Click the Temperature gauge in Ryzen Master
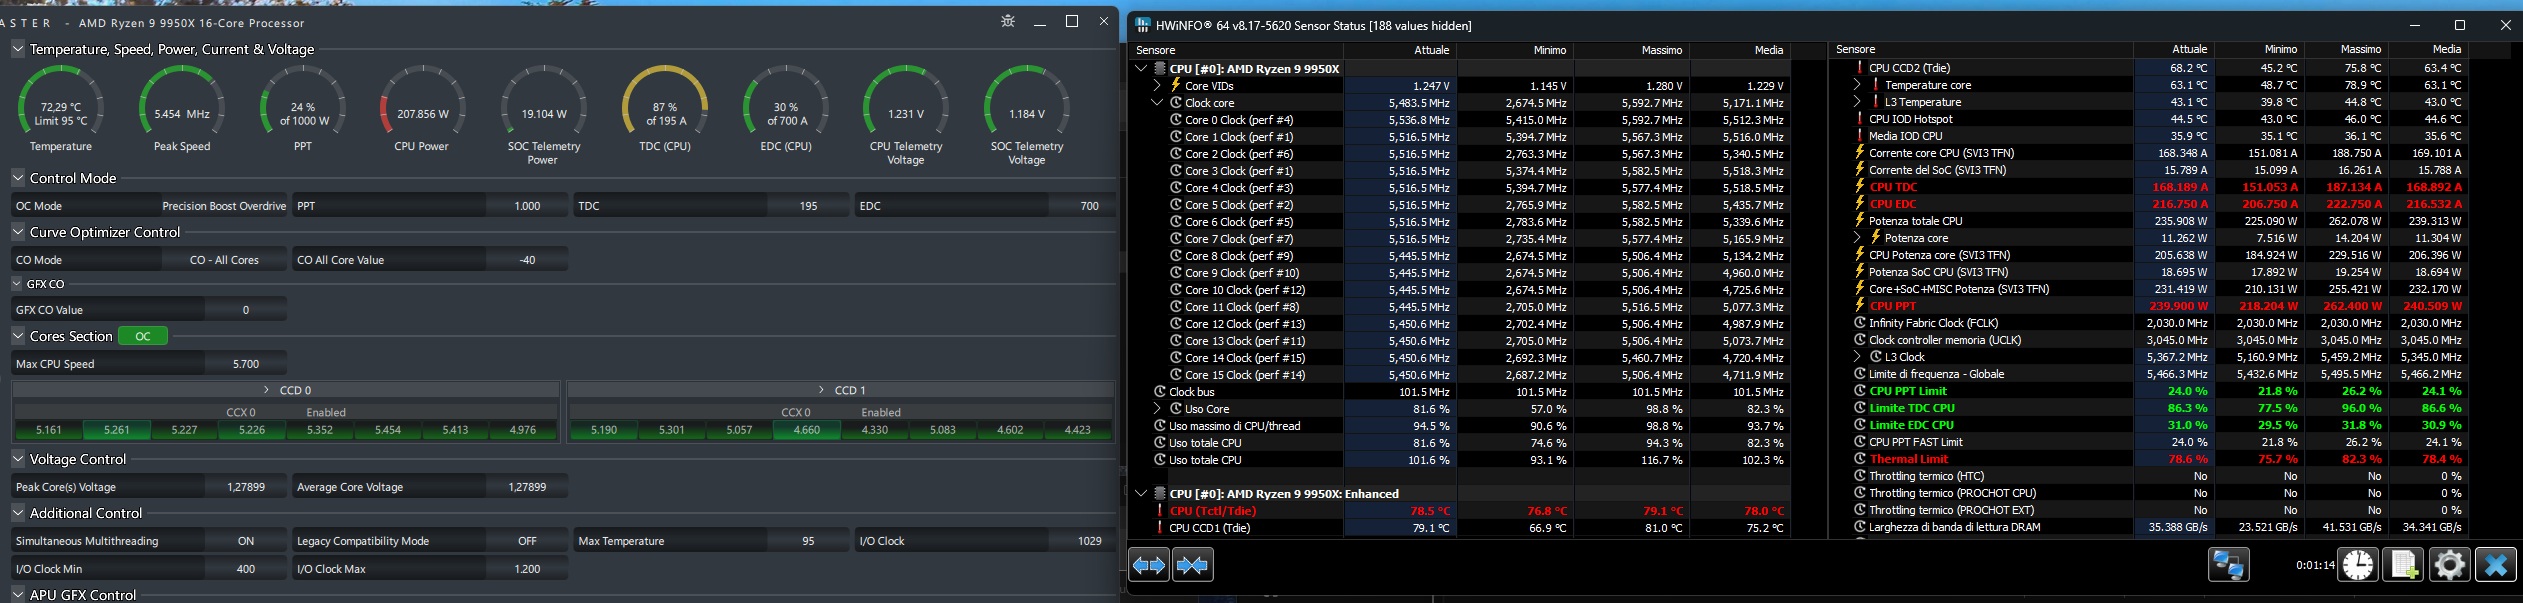The image size is (2523, 603). tap(61, 108)
